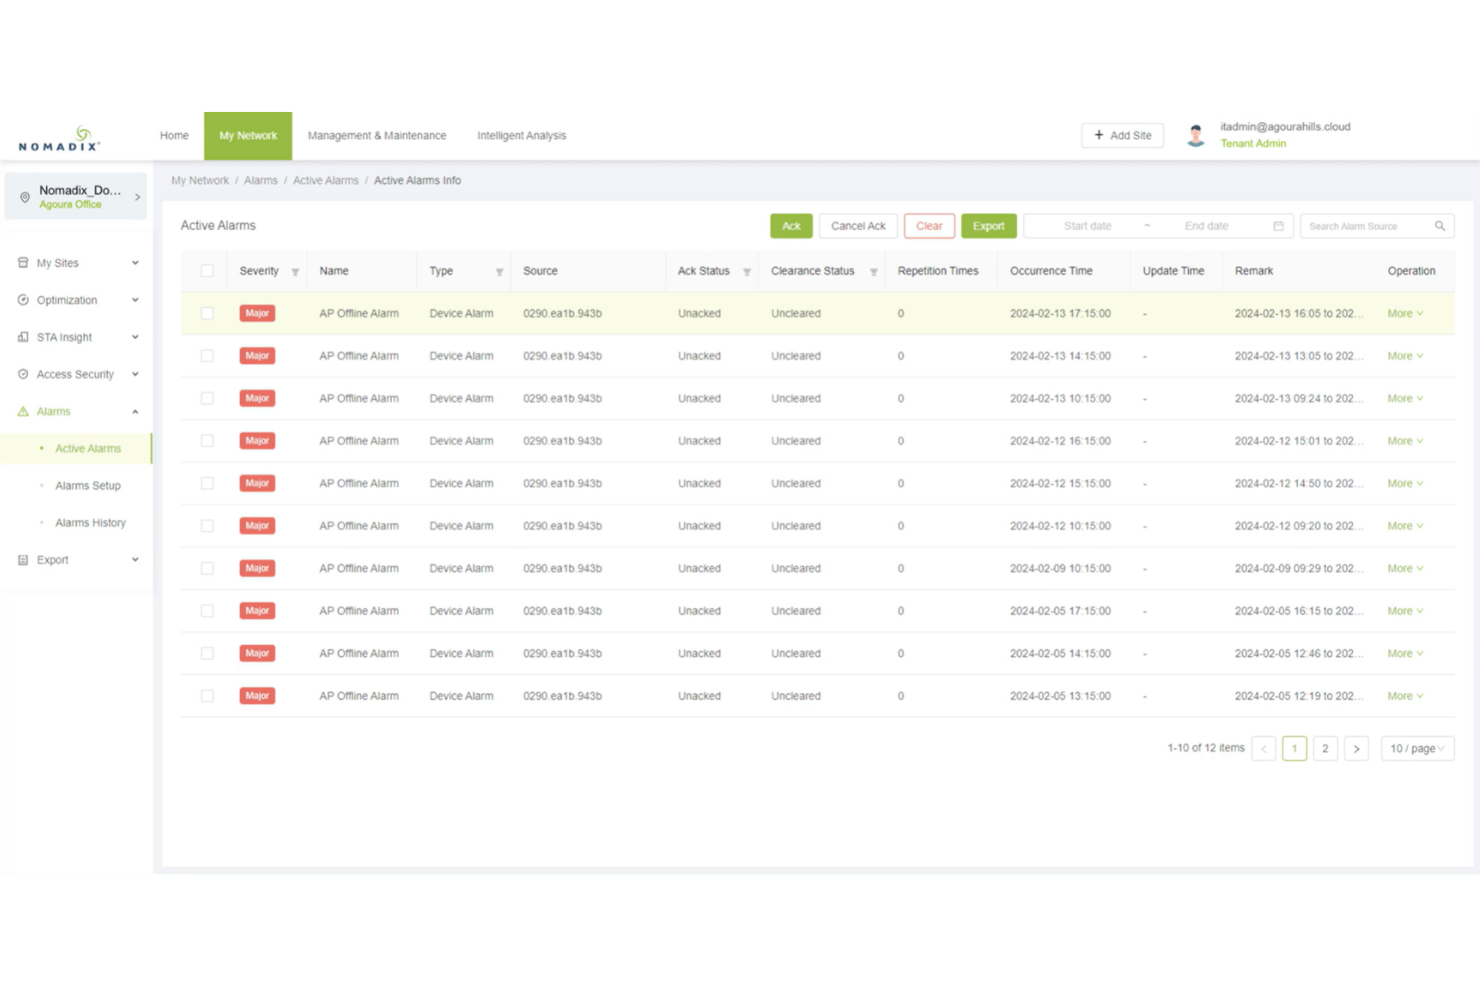Click the My Sites sidebar icon

coord(23,263)
